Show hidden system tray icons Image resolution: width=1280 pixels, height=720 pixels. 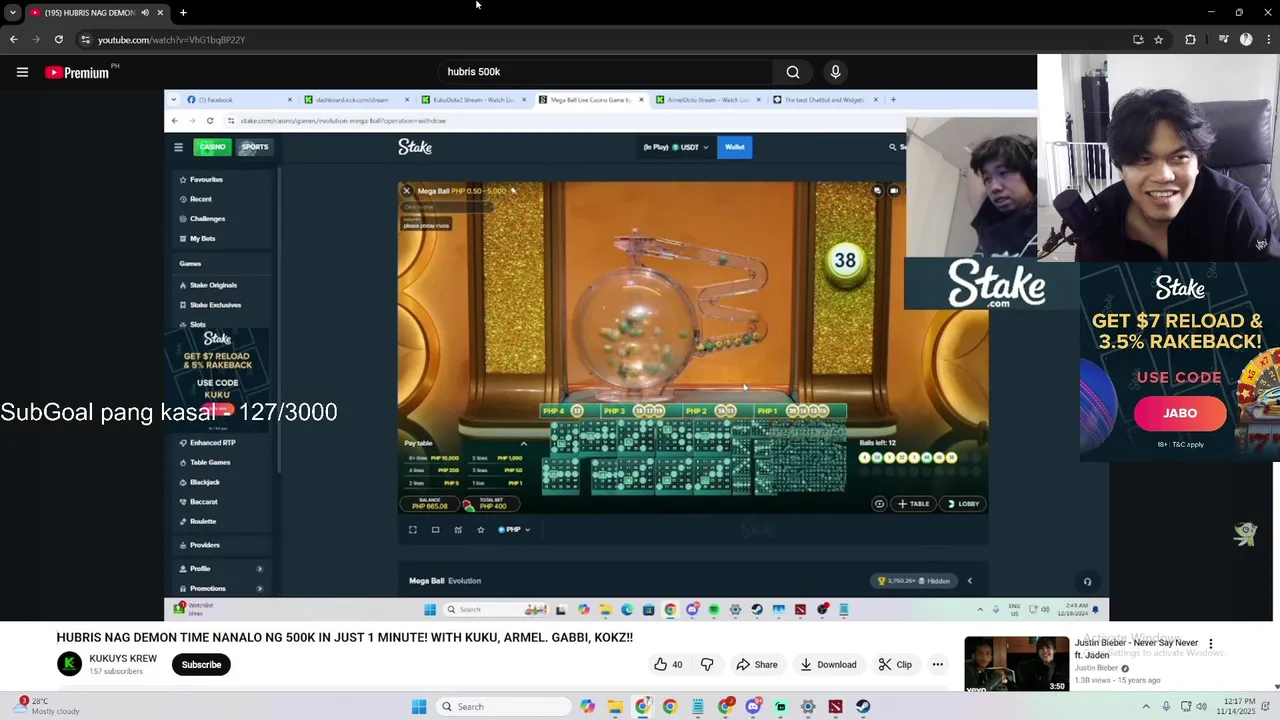tap(1146, 707)
